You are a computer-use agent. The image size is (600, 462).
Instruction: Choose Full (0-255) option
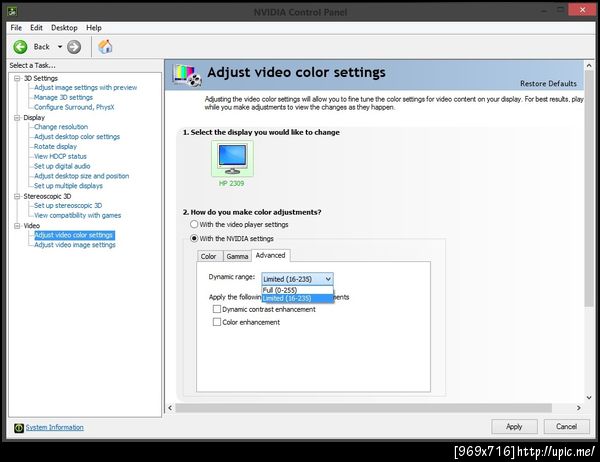coord(297,290)
